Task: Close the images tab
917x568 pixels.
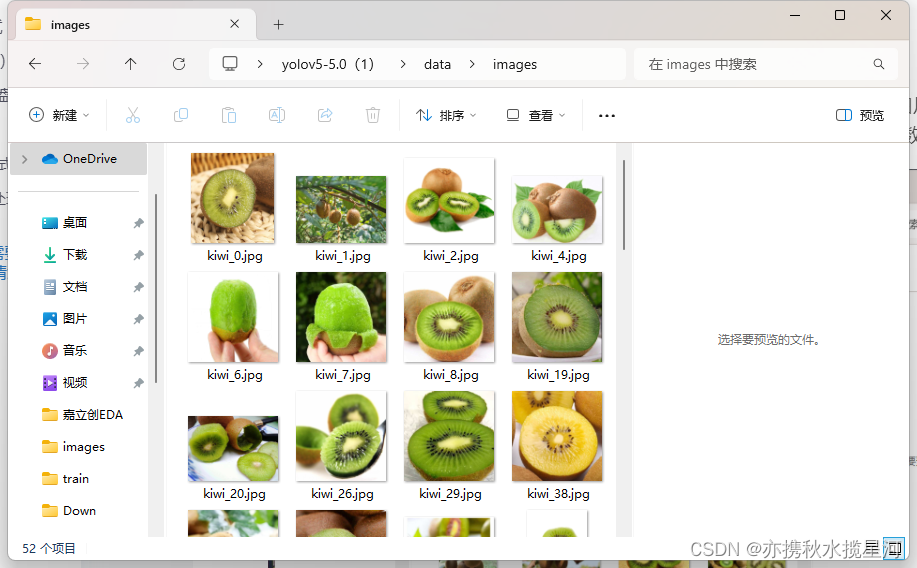Action: [x=235, y=24]
